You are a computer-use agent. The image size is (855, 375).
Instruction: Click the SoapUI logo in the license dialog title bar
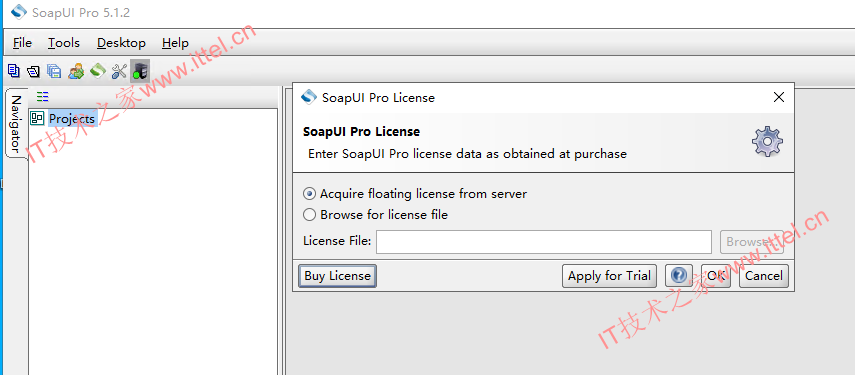click(x=309, y=97)
